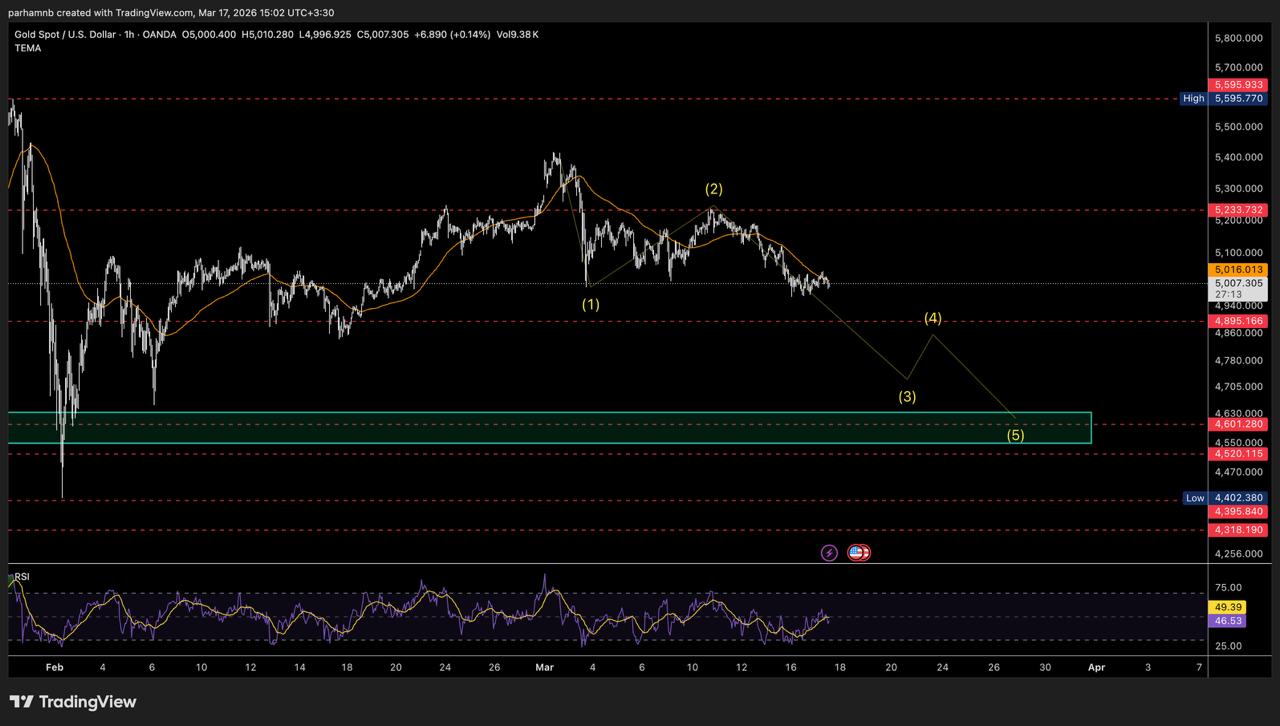Click the wave (4) projection label
The height and width of the screenshot is (726, 1280).
click(x=932, y=319)
